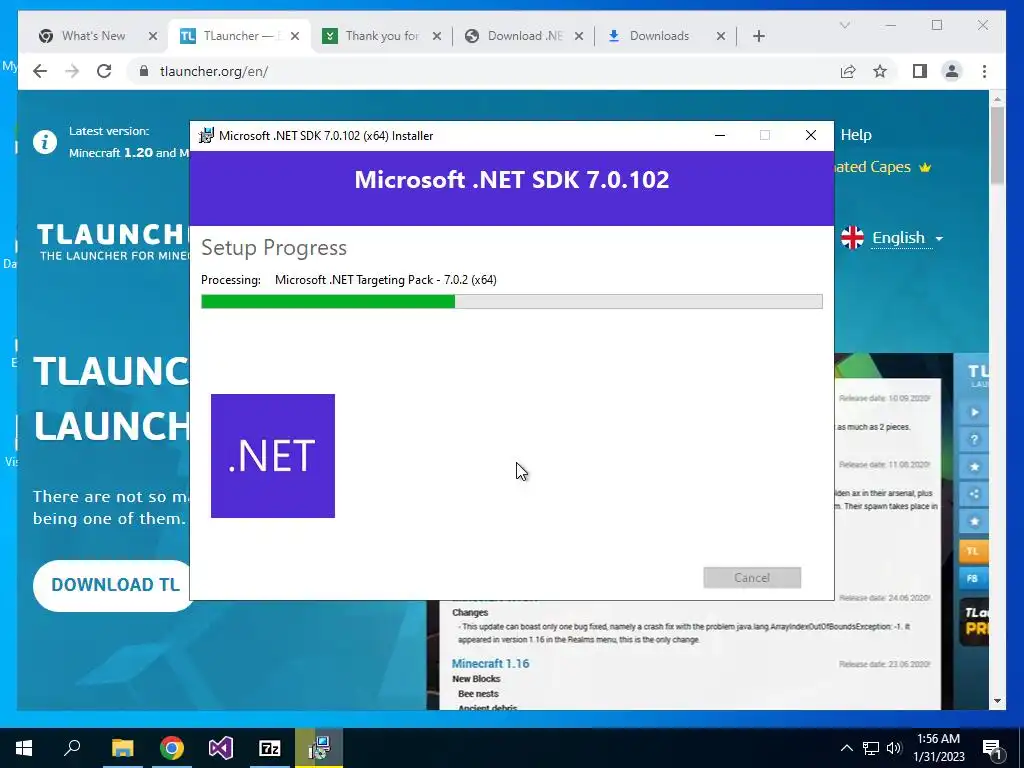Click the page vertical scrollbar thumb
This screenshot has height=768, width=1024.
point(997,145)
